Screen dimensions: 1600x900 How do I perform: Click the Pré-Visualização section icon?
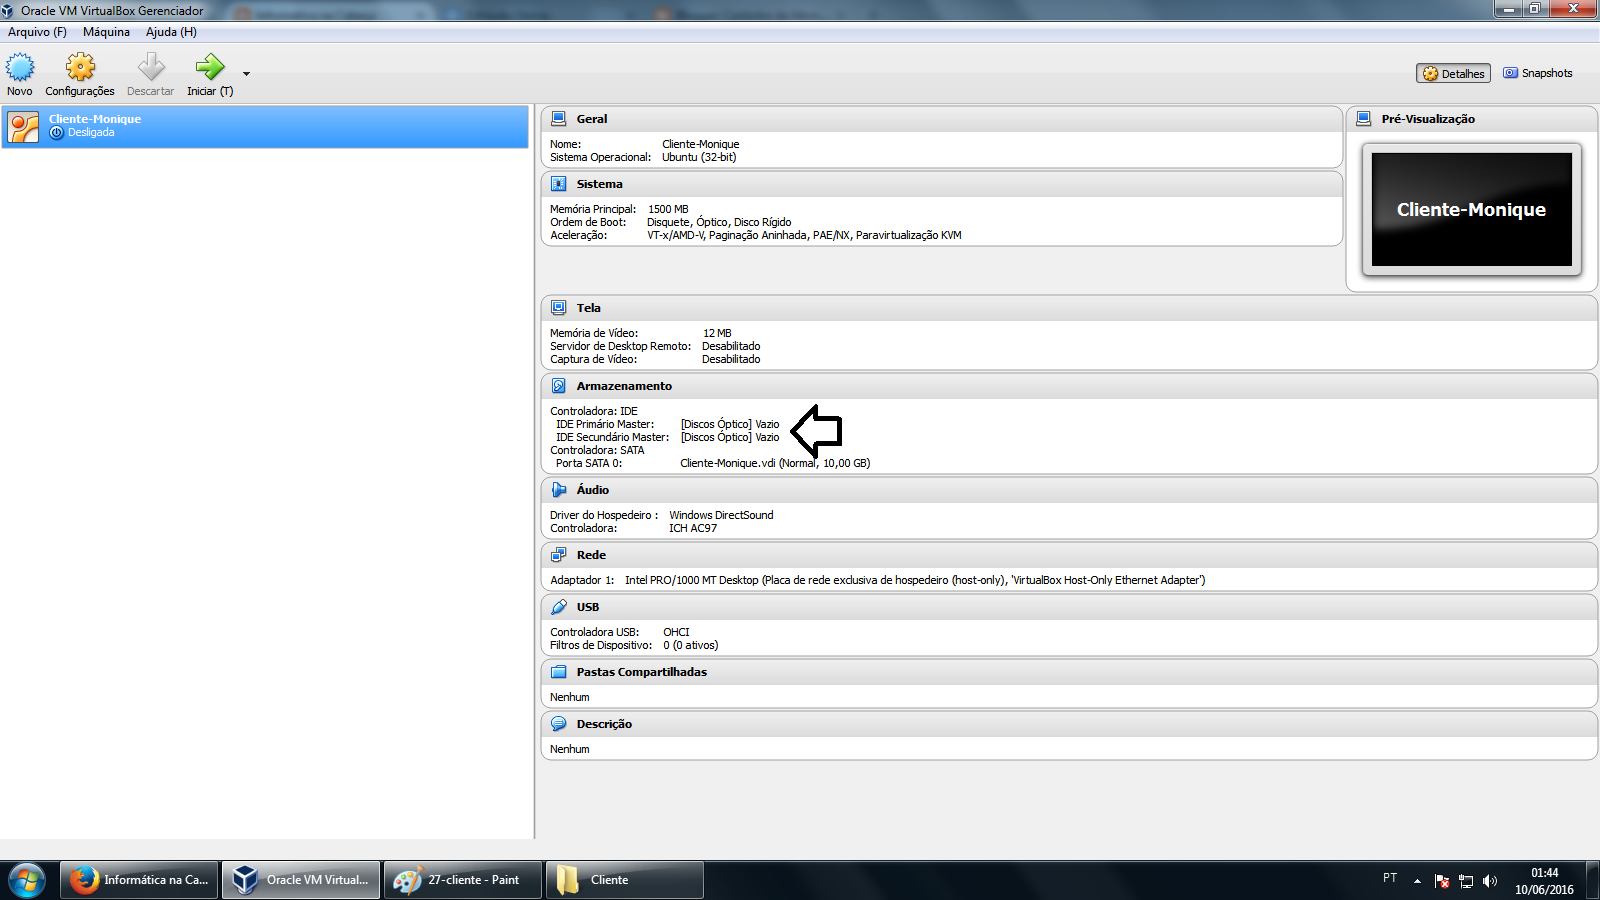pyautogui.click(x=1364, y=119)
